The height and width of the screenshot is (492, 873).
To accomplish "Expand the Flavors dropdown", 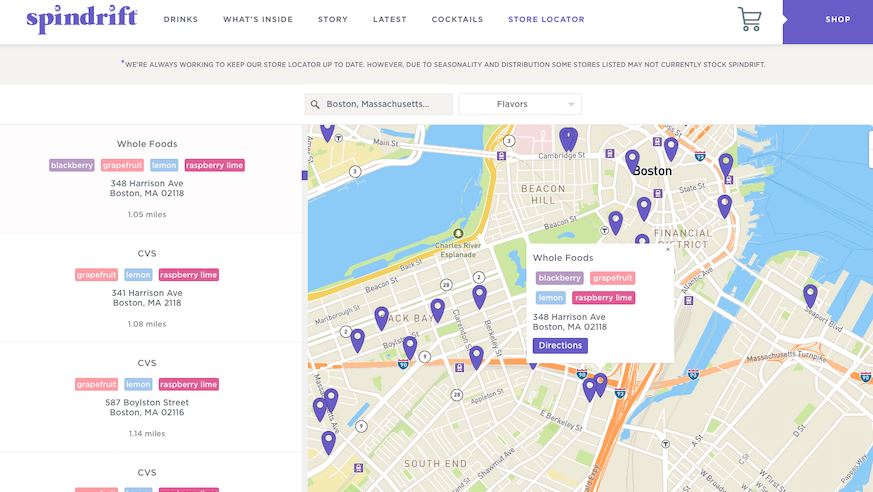I will point(520,104).
